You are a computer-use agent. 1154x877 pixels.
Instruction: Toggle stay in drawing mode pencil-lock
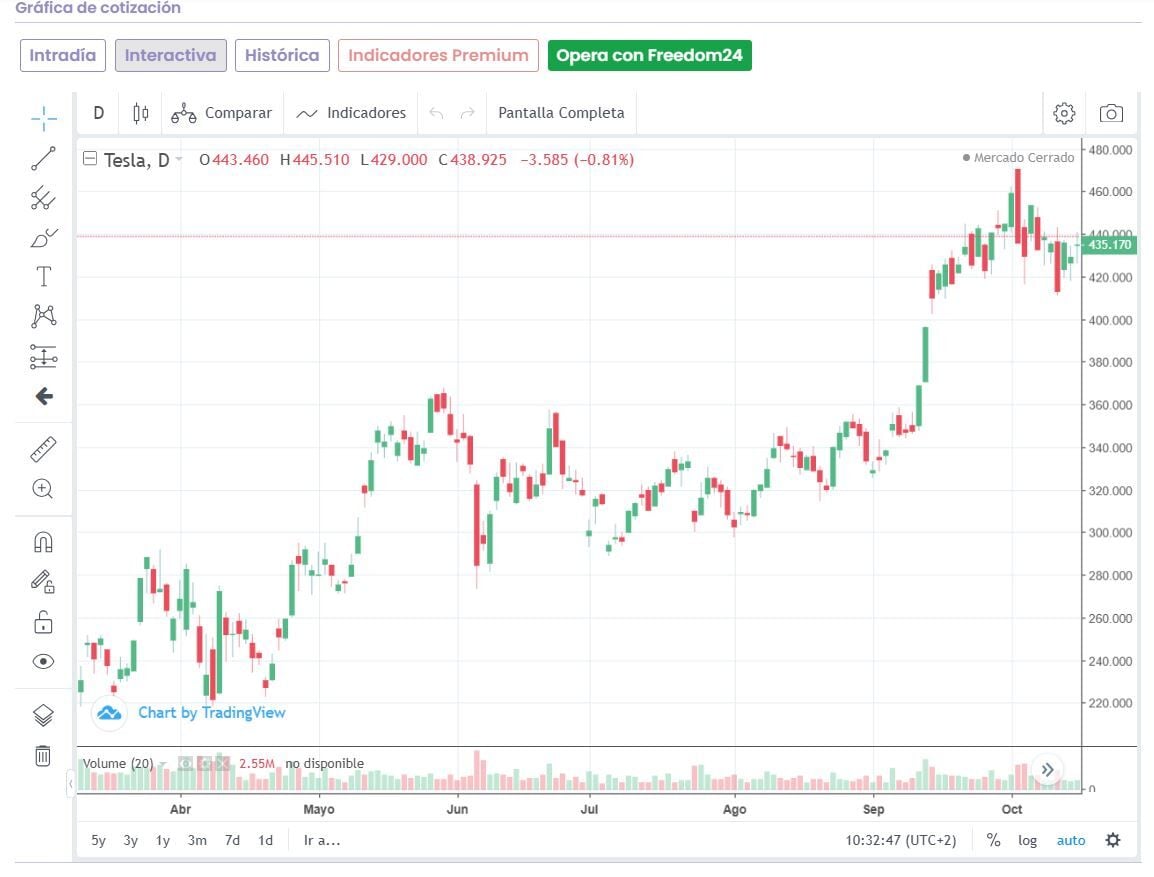pyautogui.click(x=43, y=582)
